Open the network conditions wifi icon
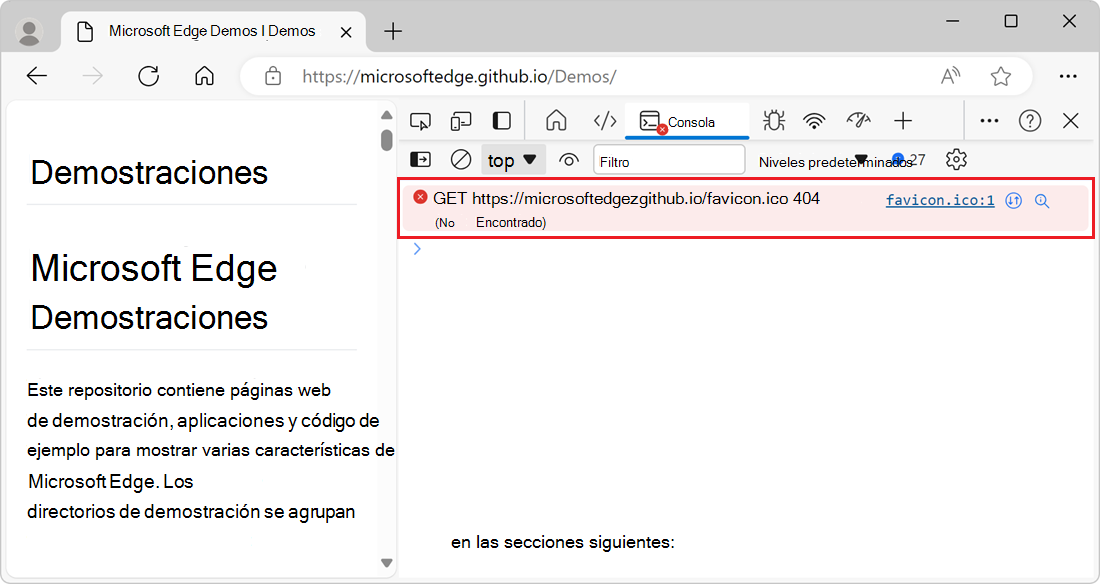The height and width of the screenshot is (584, 1100). click(814, 120)
